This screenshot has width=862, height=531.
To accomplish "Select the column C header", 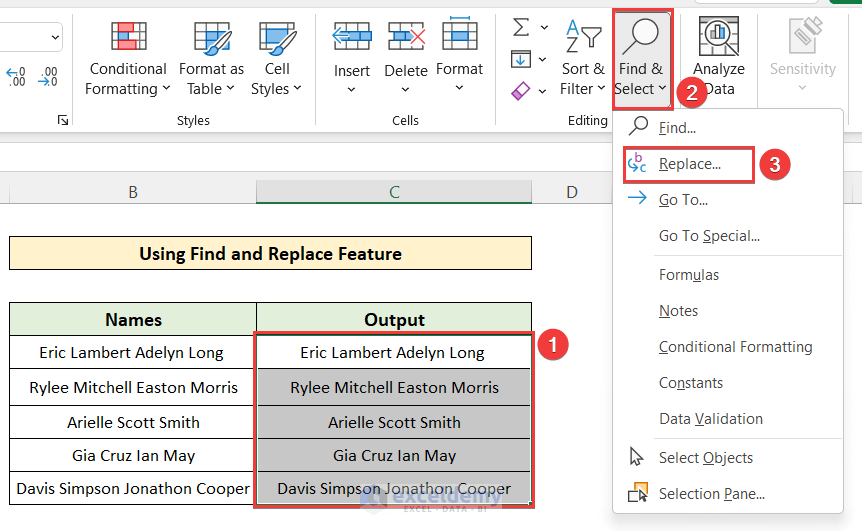I will click(394, 192).
